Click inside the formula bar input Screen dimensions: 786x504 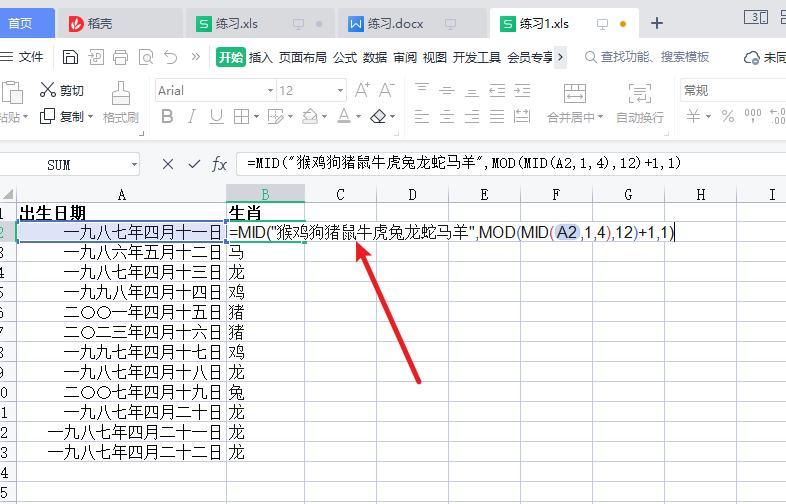[511, 163]
